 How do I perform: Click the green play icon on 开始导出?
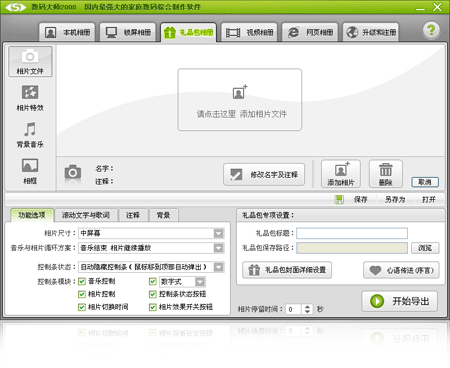[x=377, y=301]
